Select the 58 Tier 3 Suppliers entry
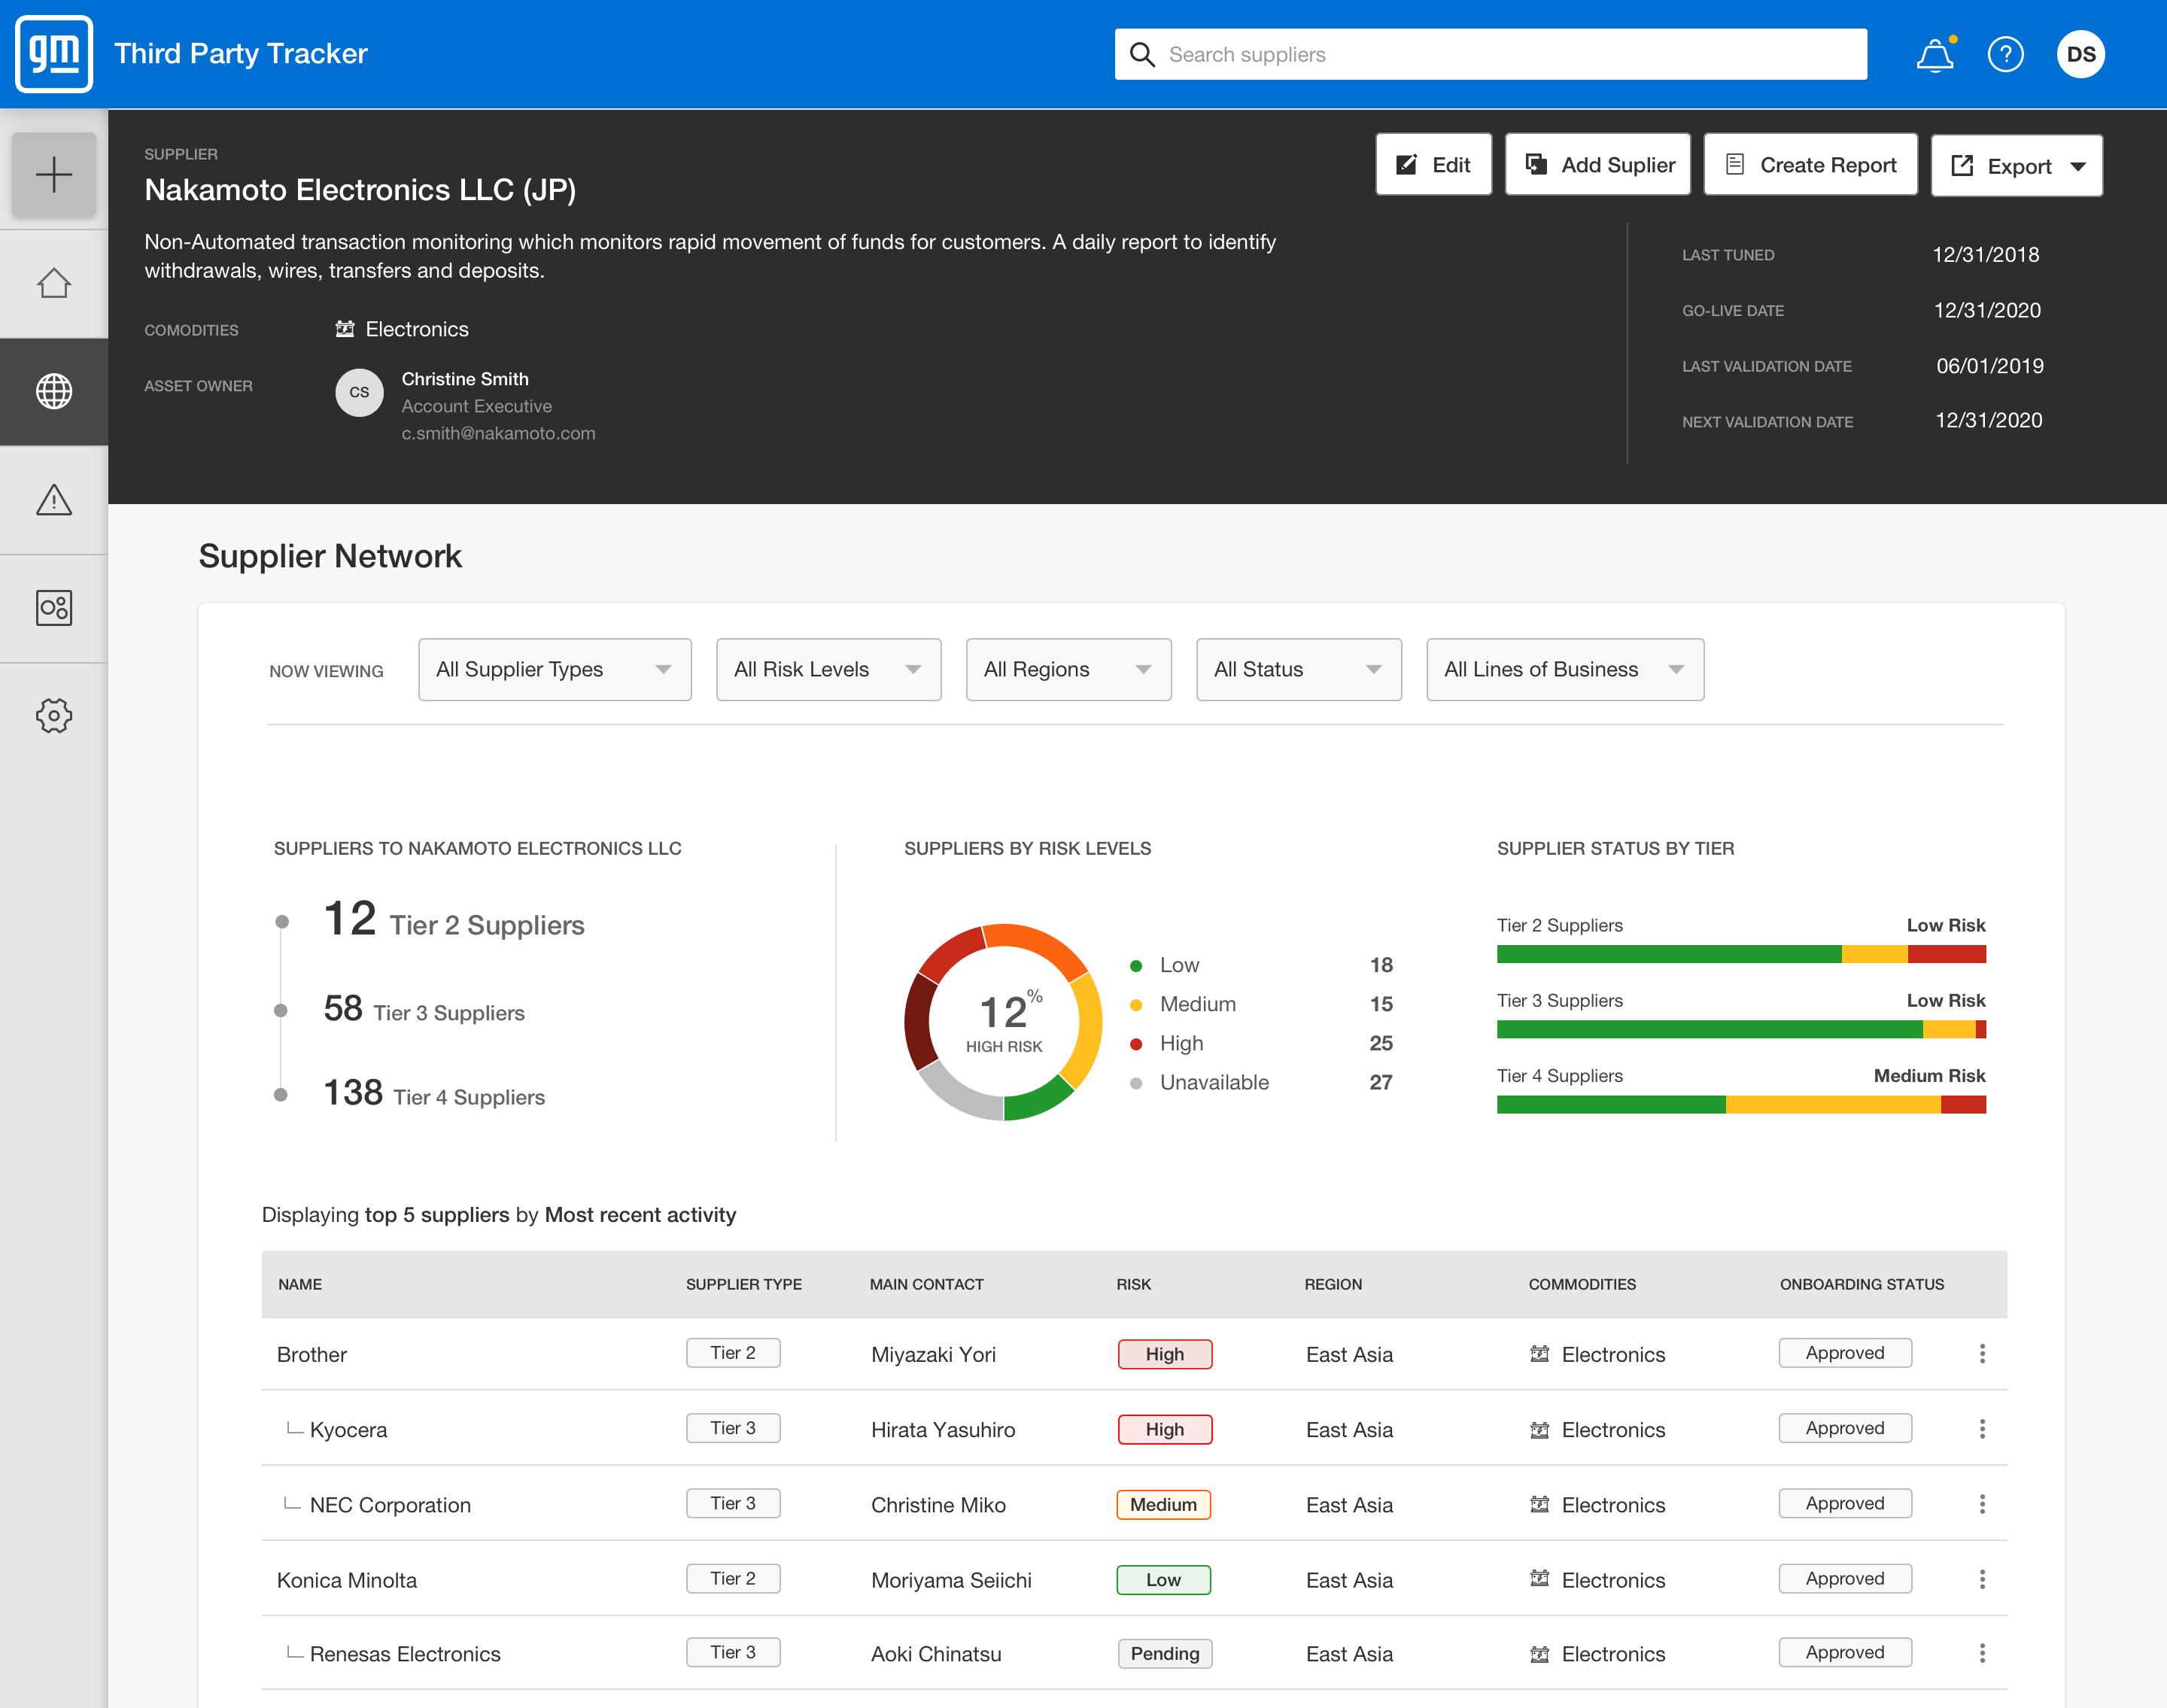Image resolution: width=2167 pixels, height=1708 pixels. (424, 1009)
